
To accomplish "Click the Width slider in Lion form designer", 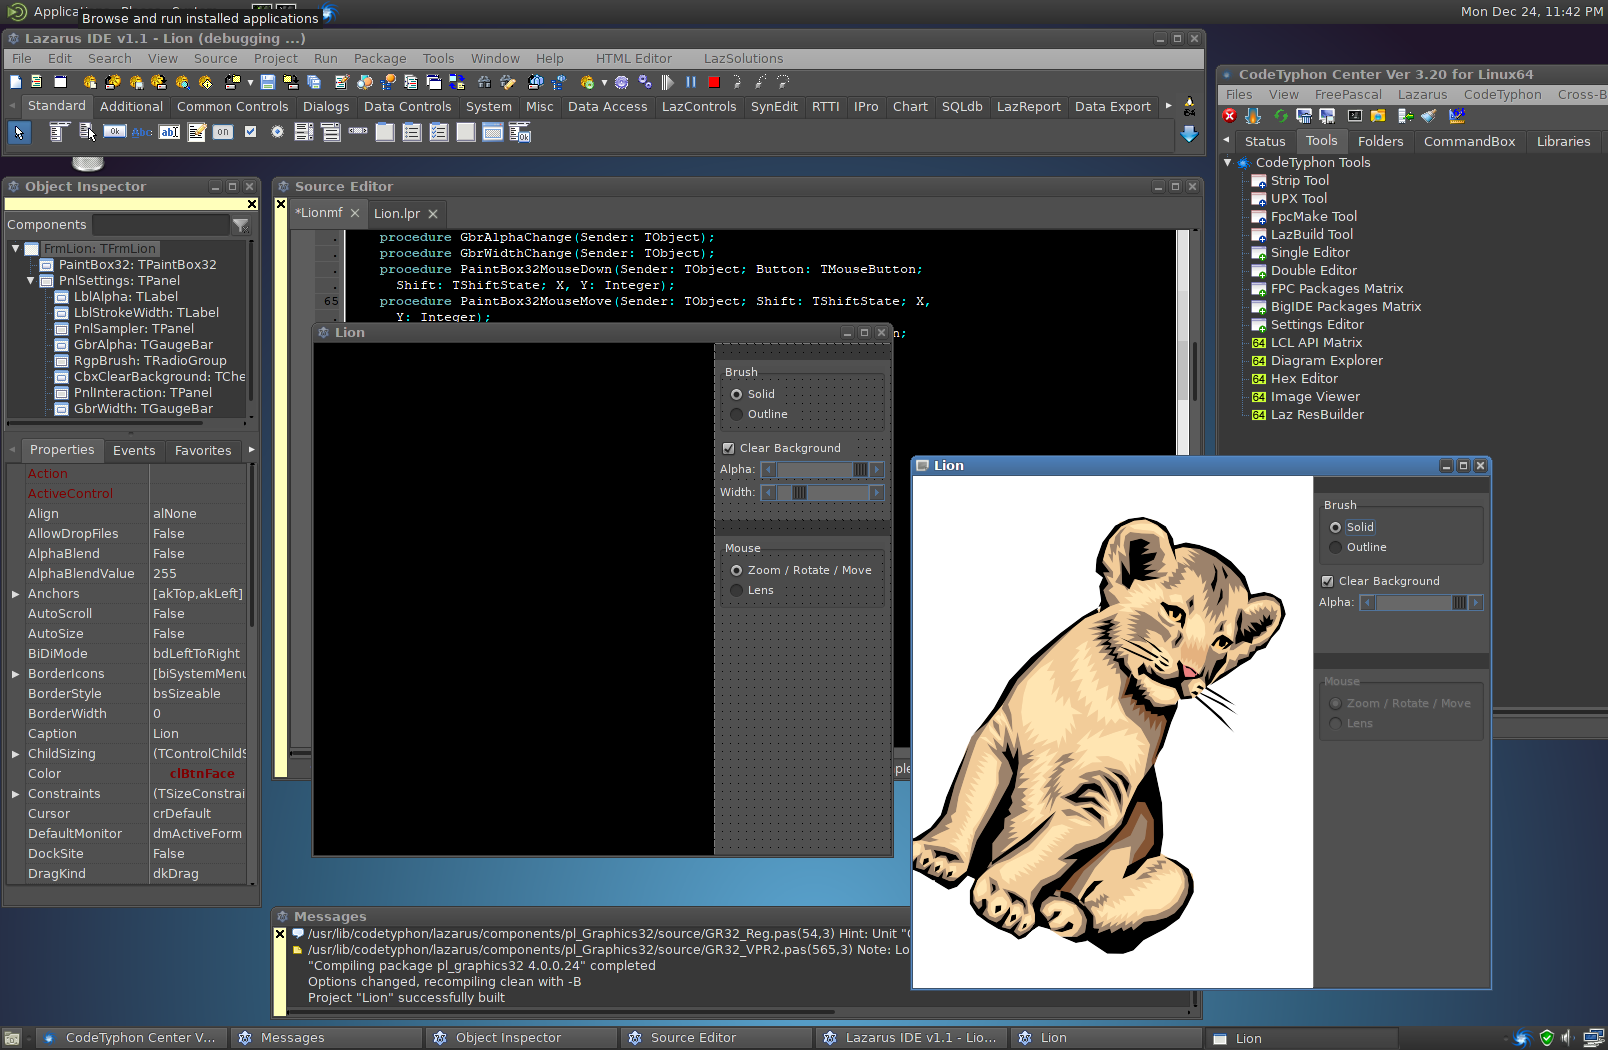I will 822,492.
